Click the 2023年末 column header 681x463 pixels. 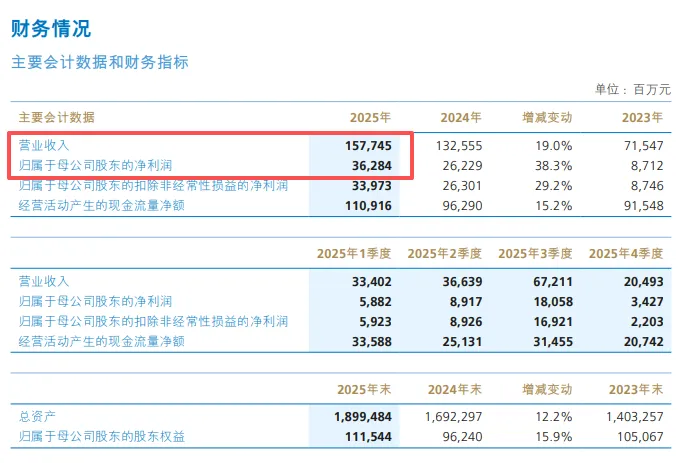point(636,390)
